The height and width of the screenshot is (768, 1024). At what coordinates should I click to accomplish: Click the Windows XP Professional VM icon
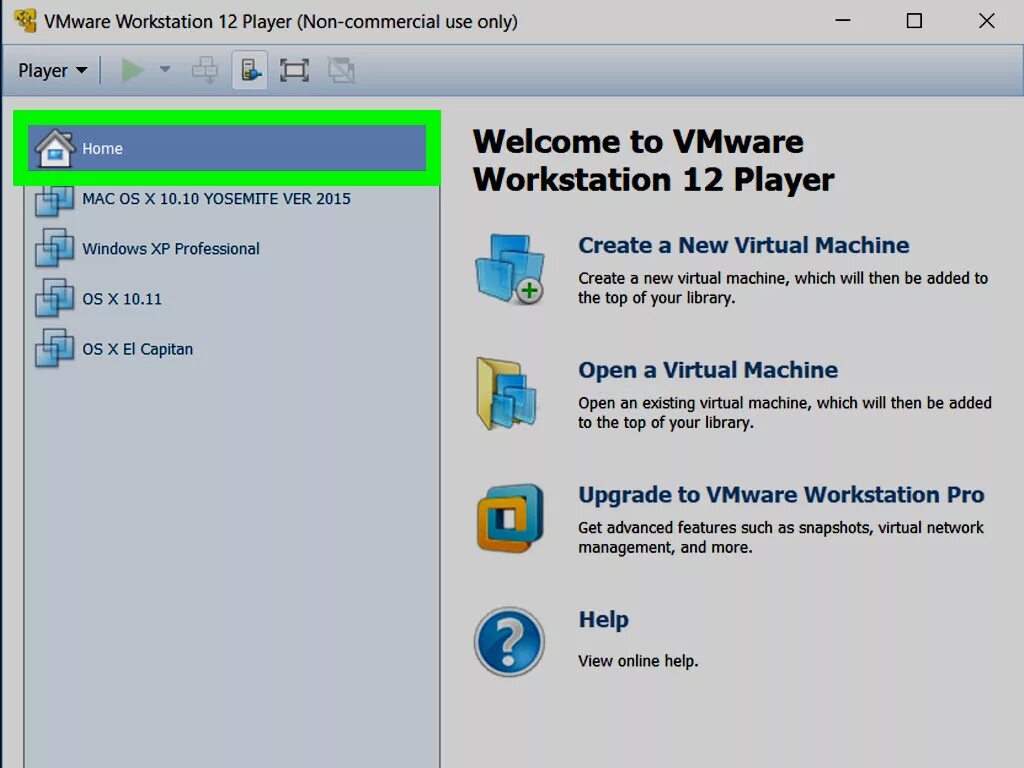(54, 248)
